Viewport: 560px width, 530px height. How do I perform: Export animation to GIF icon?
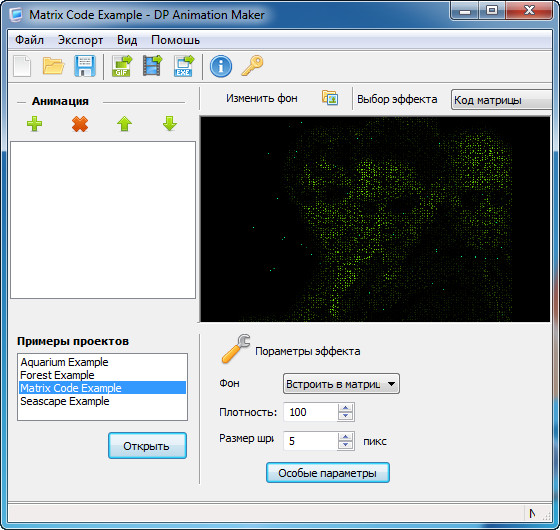(122, 66)
